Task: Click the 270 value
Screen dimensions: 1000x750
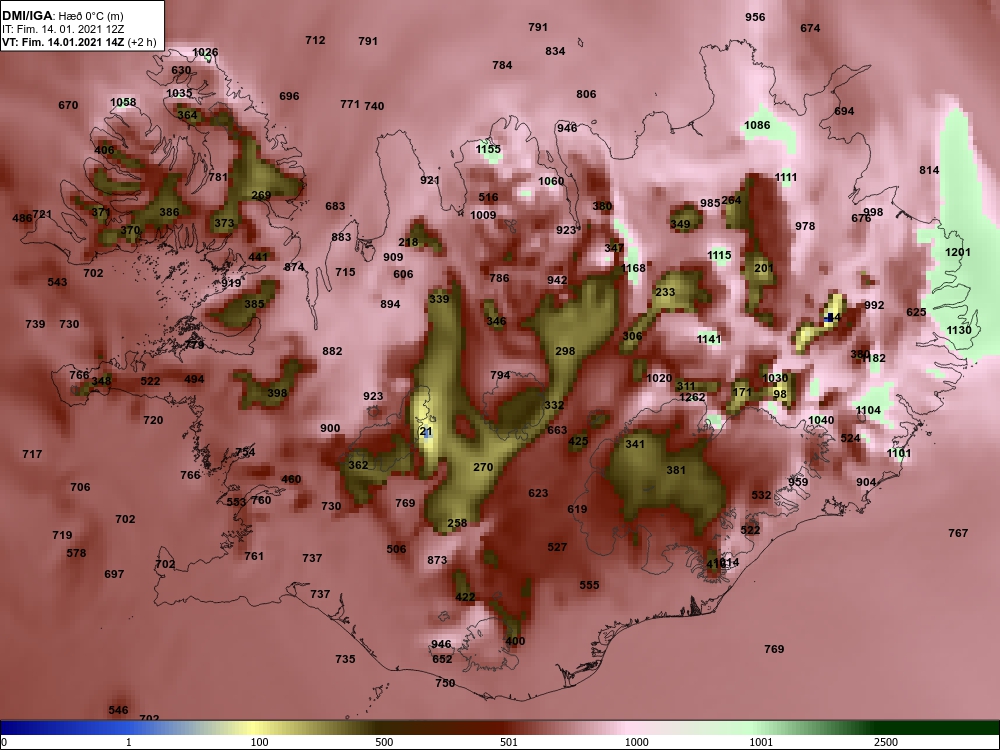Action: [483, 467]
